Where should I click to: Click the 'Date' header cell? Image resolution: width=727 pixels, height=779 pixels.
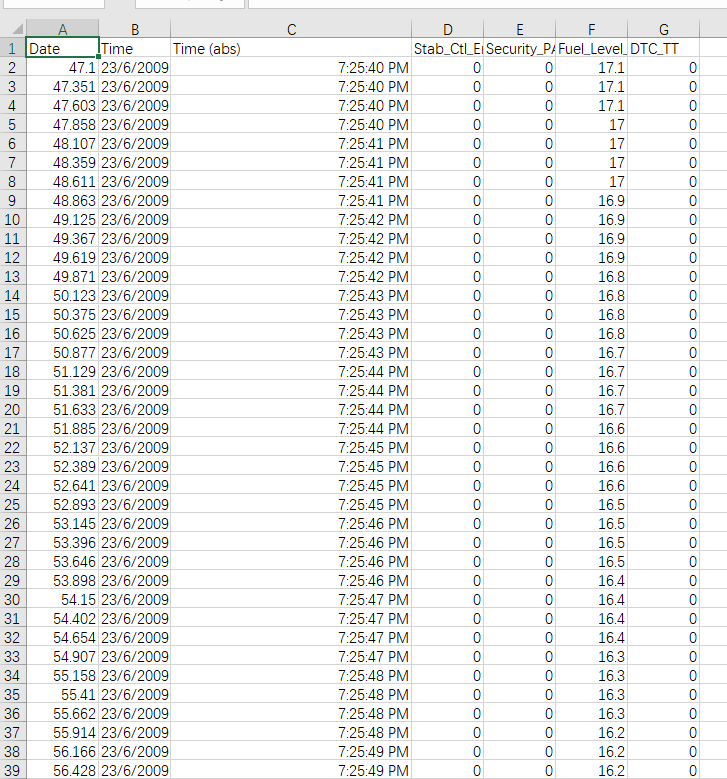[x=62, y=48]
